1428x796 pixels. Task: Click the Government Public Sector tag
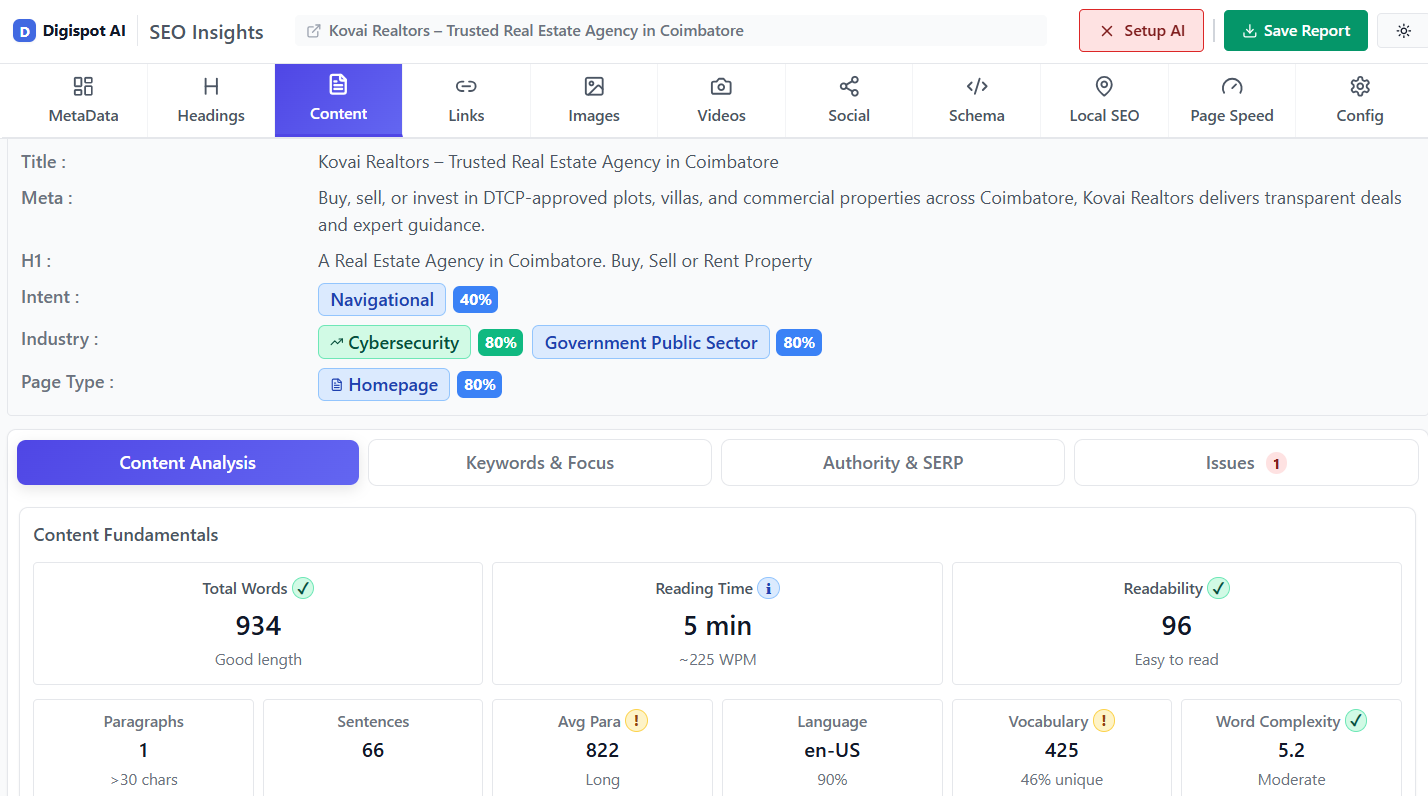pyautogui.click(x=651, y=343)
